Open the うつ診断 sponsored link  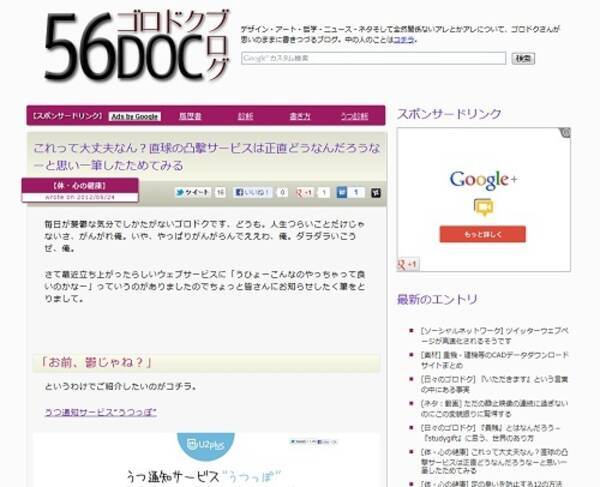click(x=354, y=116)
